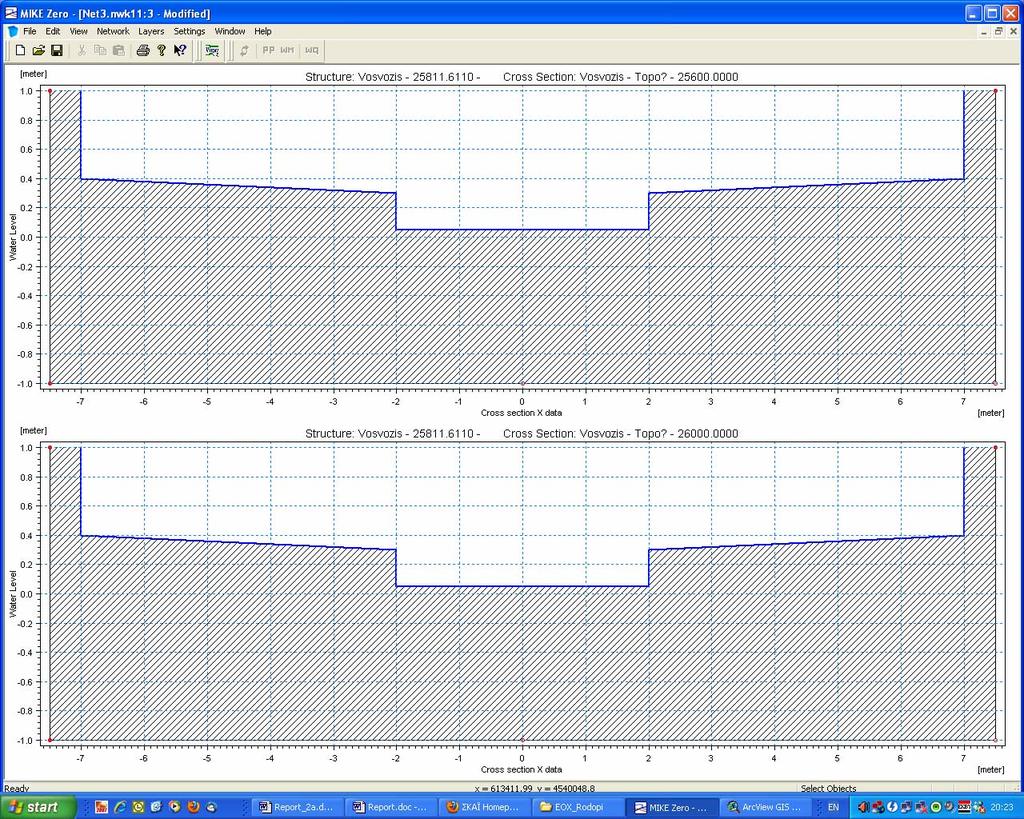Click the MIKE Zero document icon left of File
Screen dimensions: 1024x819
point(12,31)
